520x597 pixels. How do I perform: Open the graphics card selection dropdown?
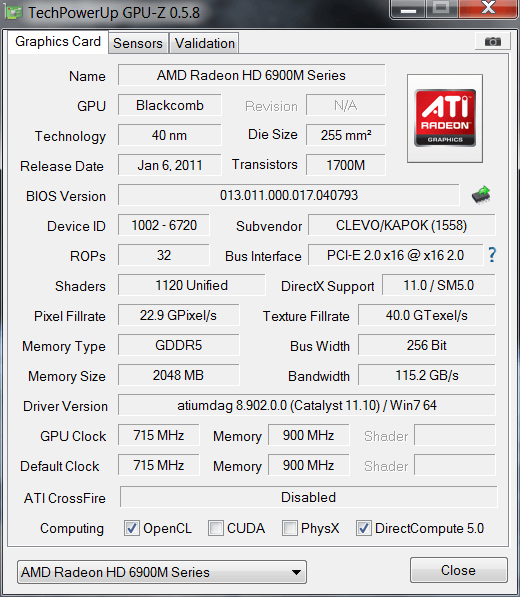click(x=162, y=572)
